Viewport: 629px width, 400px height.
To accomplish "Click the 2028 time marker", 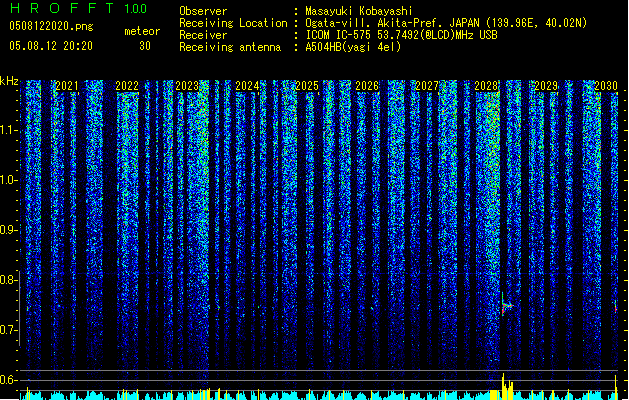I will tap(486, 86).
